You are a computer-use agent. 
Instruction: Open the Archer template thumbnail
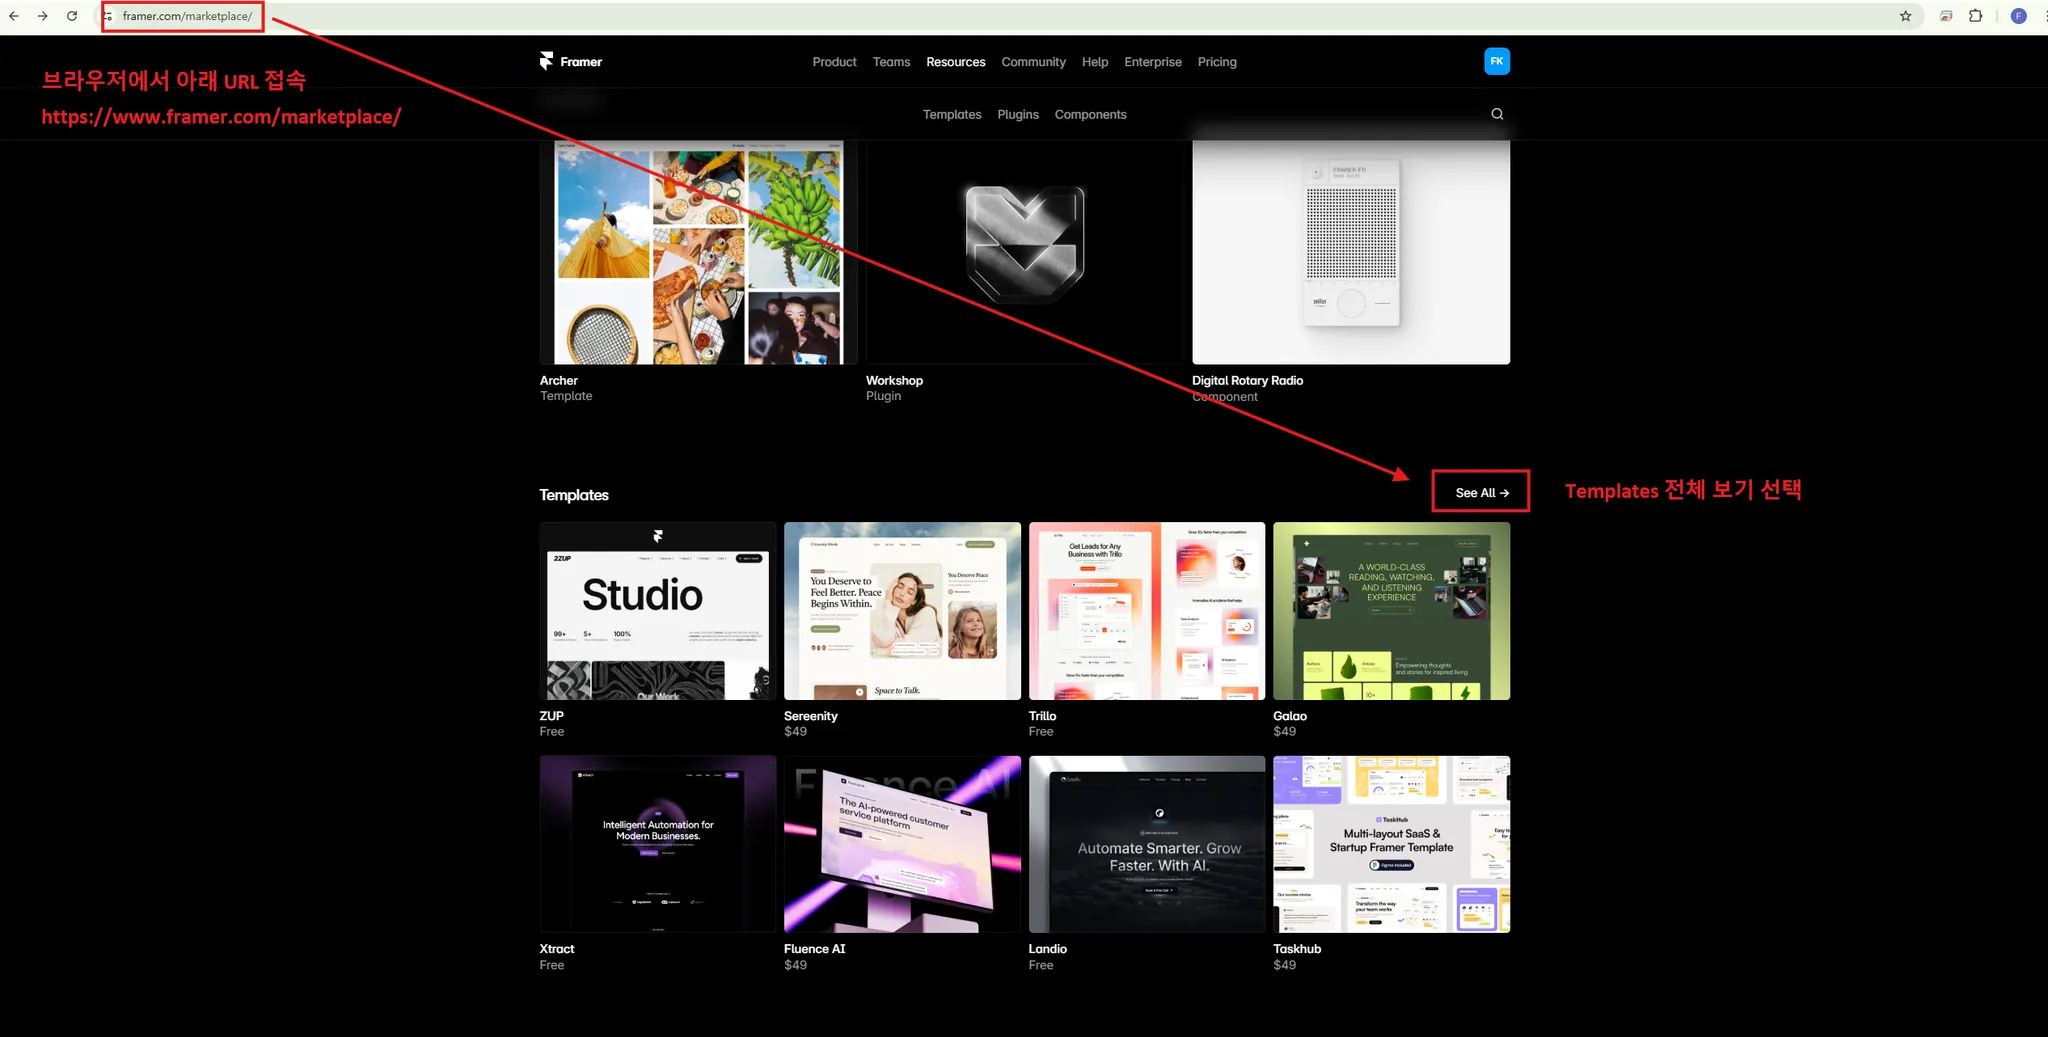(699, 252)
